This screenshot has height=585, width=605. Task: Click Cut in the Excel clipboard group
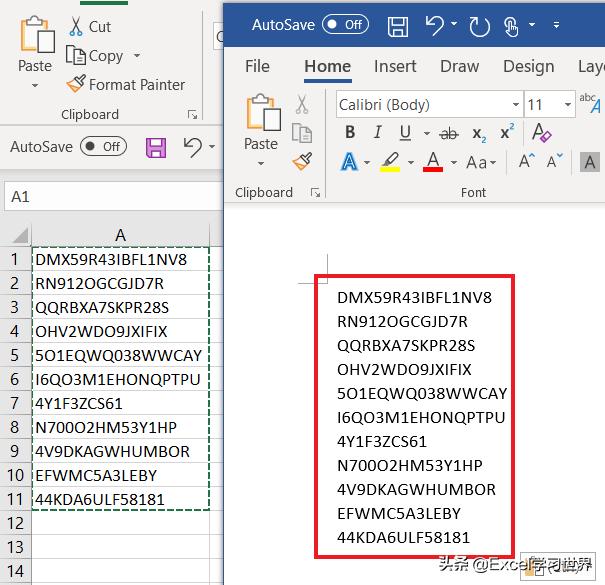90,27
